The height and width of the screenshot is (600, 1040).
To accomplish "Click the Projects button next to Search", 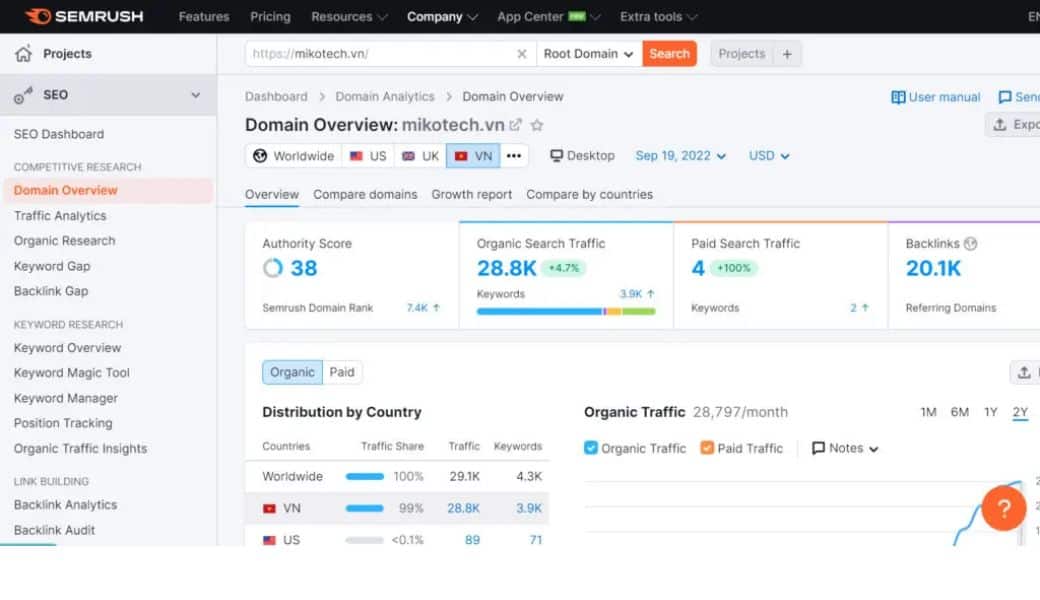I will click(742, 54).
